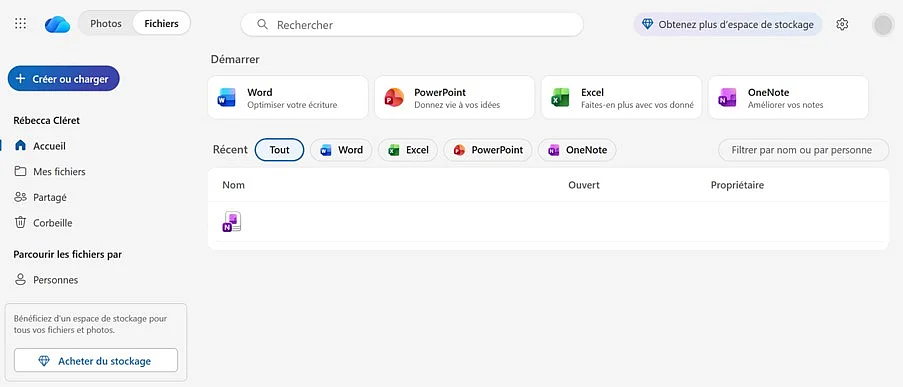Click the PowerPoint icon in filter chip

[459, 150]
